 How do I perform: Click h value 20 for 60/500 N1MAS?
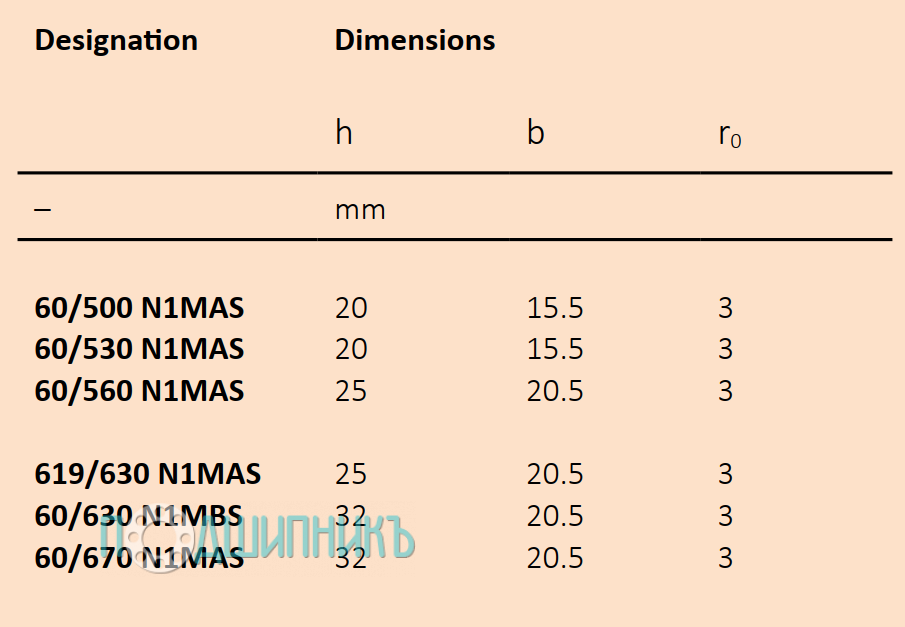point(351,307)
